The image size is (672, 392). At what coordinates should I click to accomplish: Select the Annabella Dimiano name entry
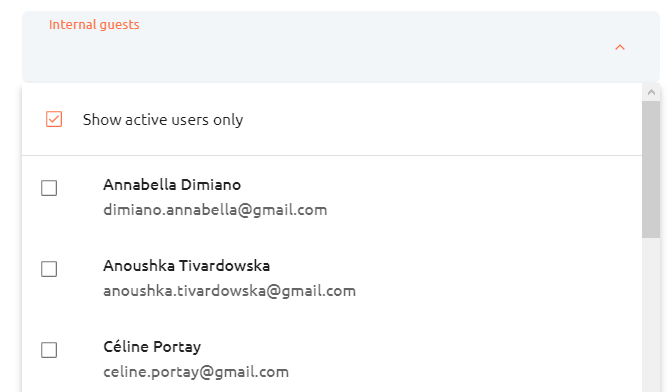click(x=172, y=185)
